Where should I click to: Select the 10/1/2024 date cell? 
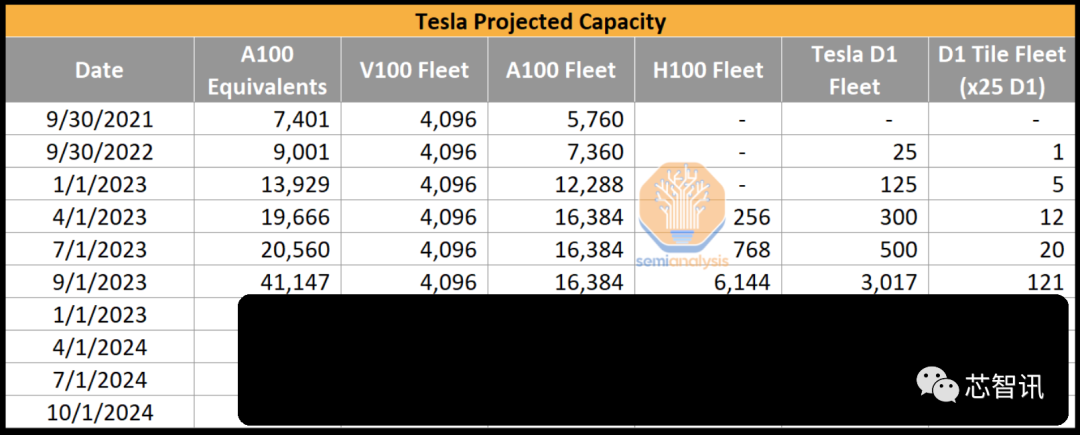[100, 412]
